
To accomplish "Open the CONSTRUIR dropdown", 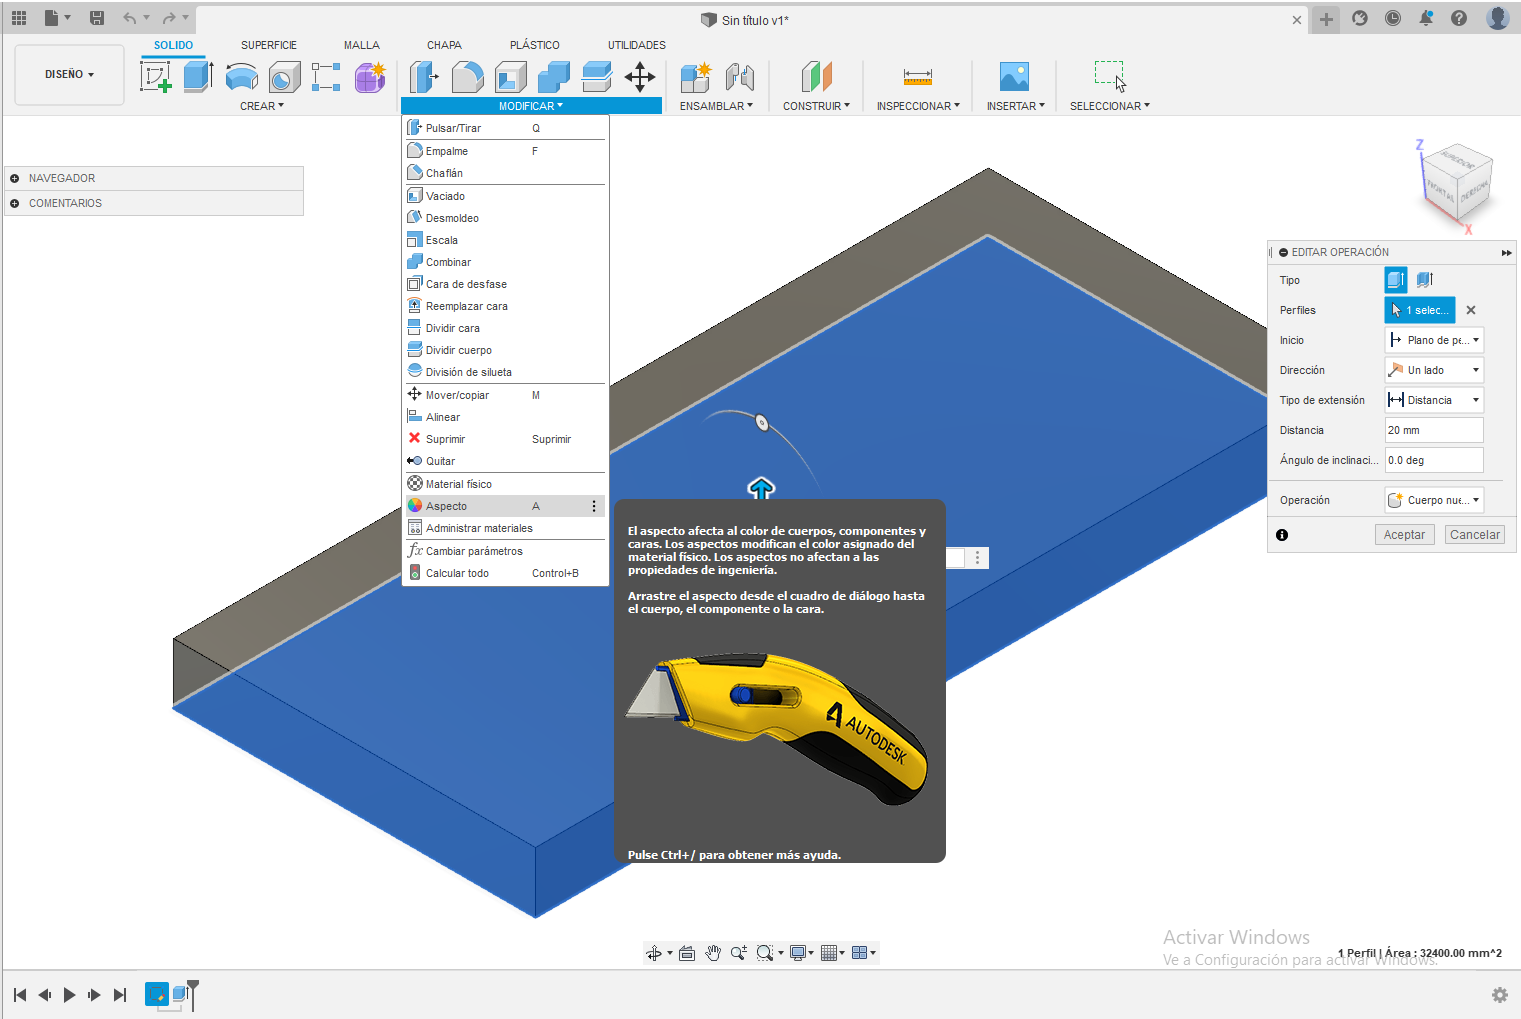I will (x=816, y=106).
